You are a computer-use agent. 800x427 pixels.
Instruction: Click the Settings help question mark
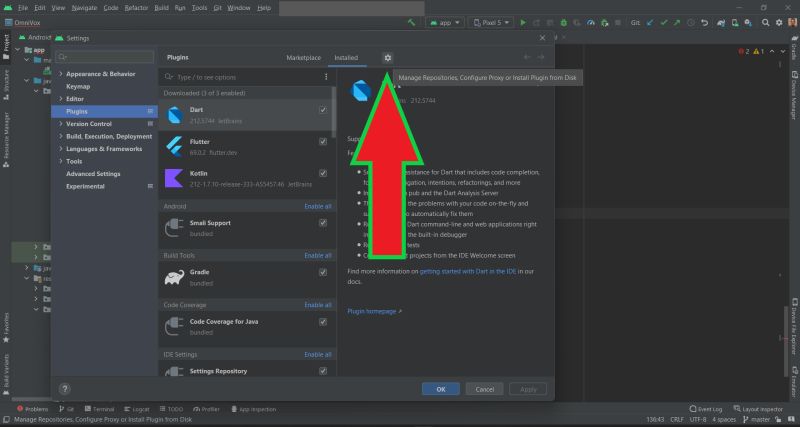click(64, 389)
